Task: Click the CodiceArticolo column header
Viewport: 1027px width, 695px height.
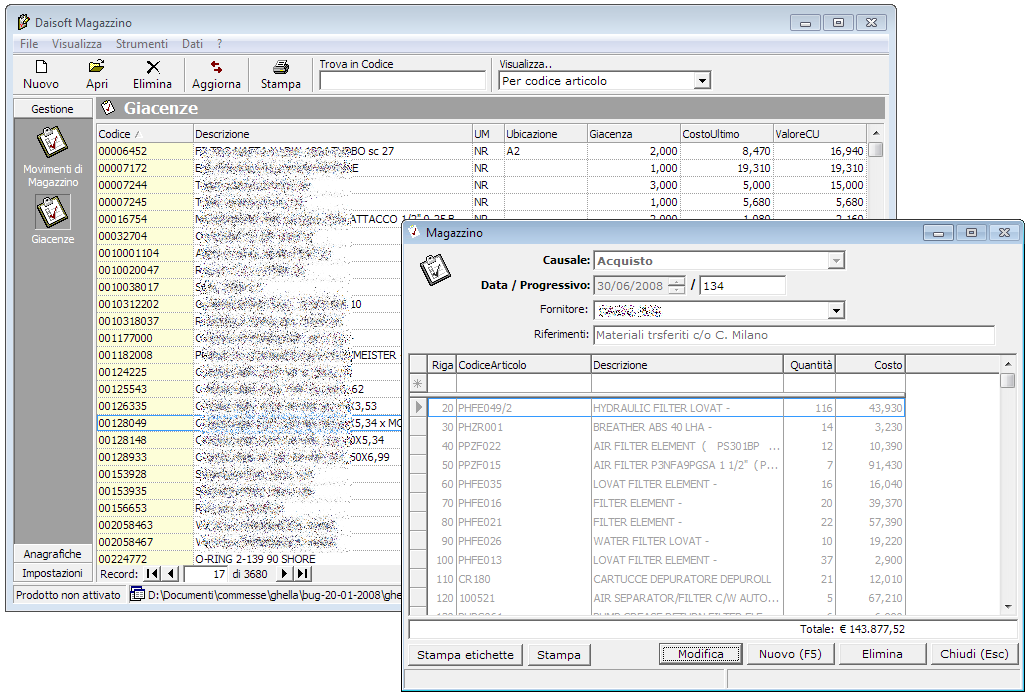Action: point(523,365)
